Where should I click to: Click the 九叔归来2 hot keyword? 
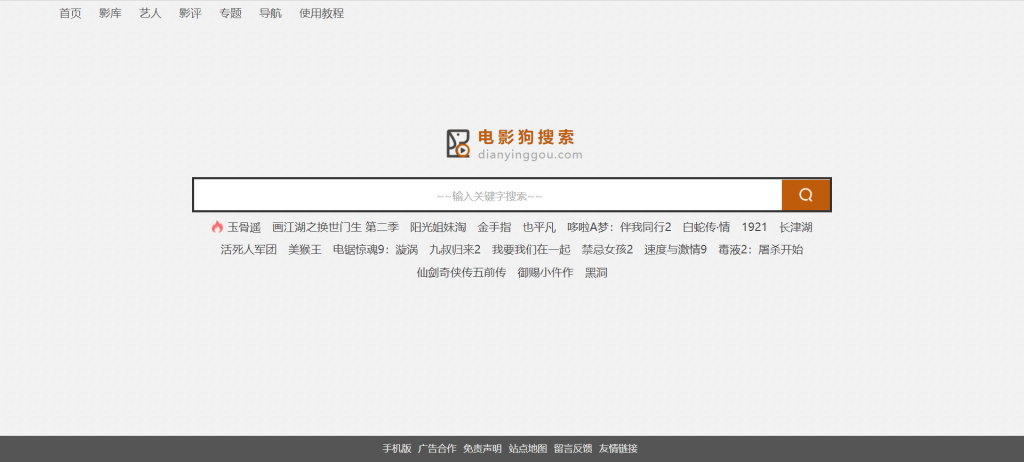(x=455, y=250)
